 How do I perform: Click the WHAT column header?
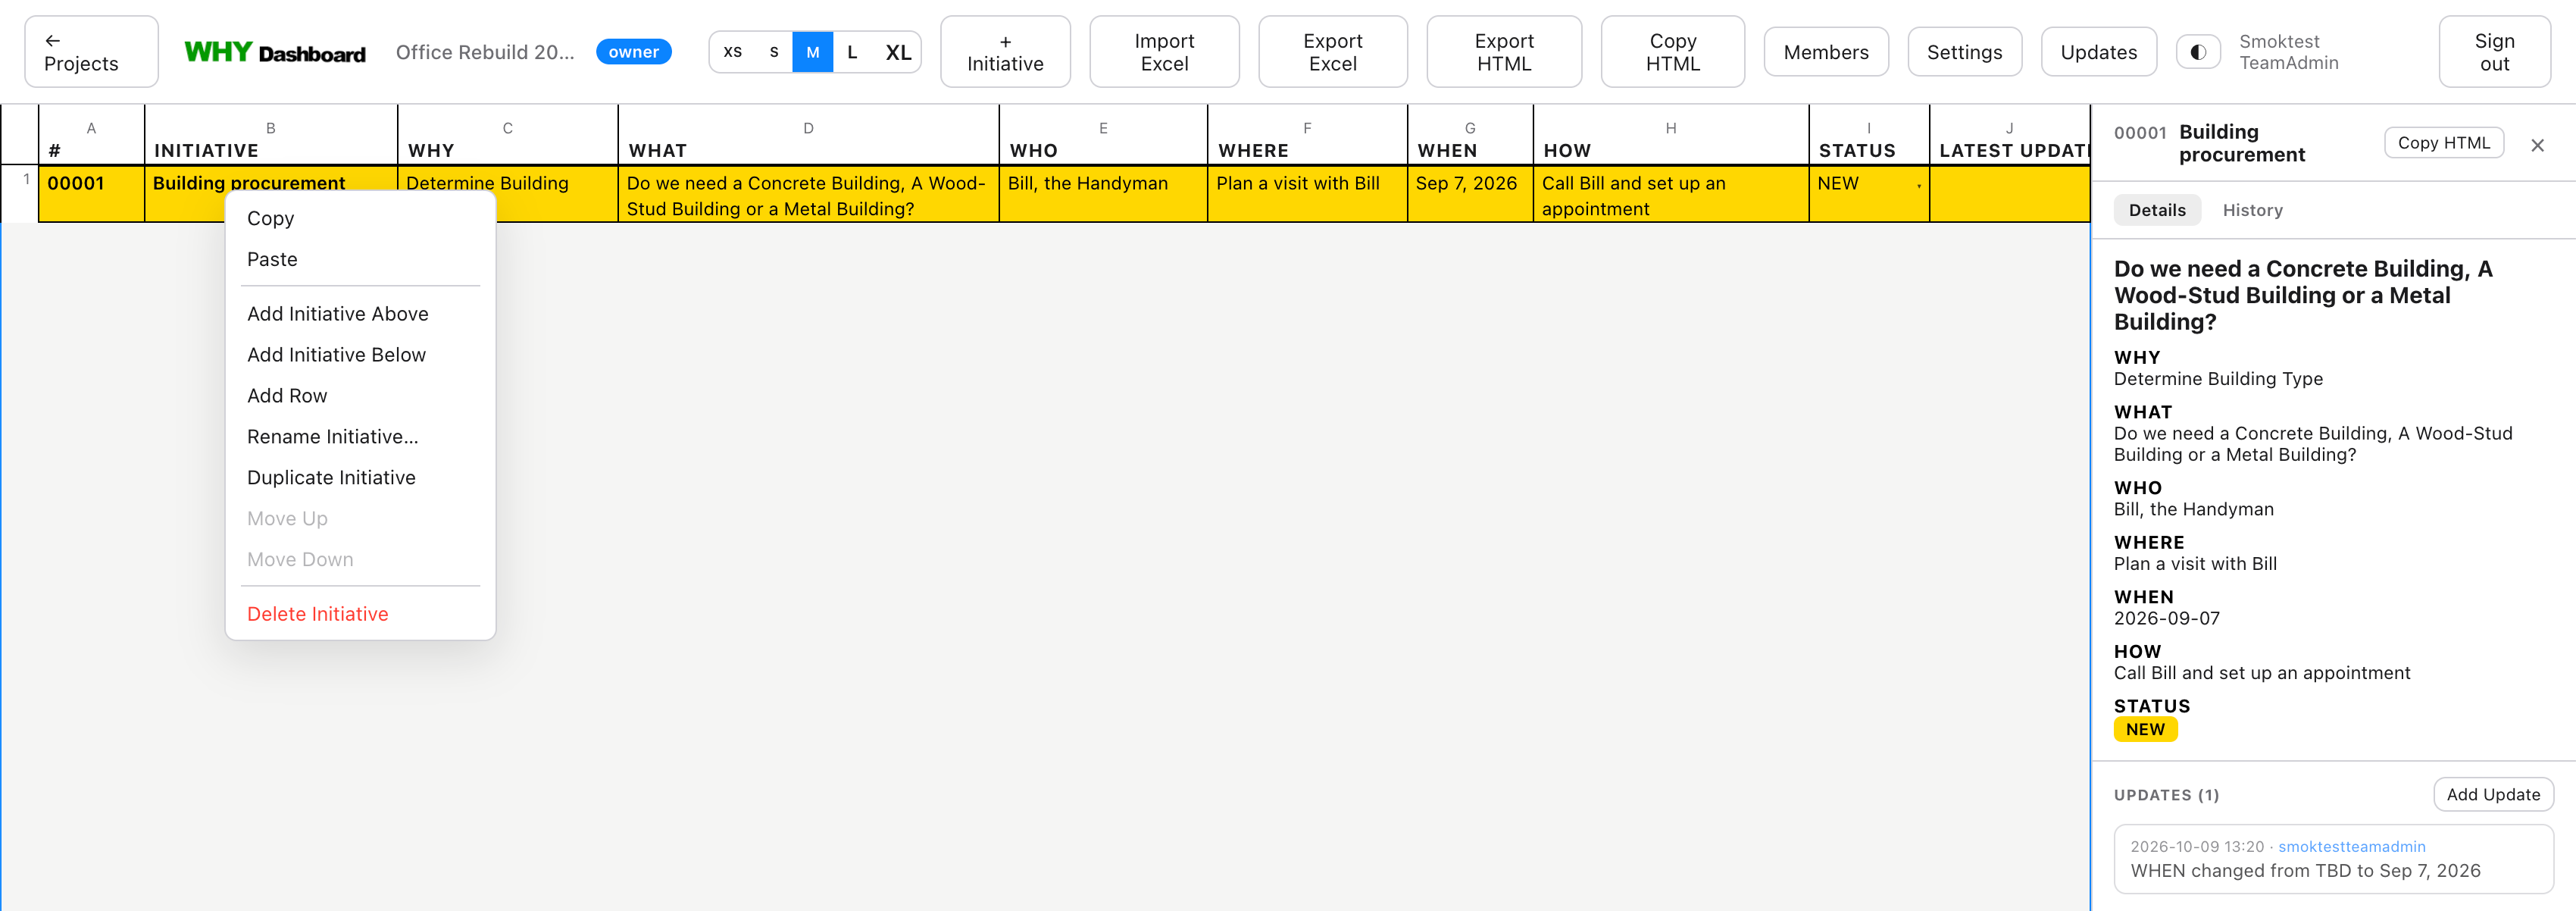point(808,136)
